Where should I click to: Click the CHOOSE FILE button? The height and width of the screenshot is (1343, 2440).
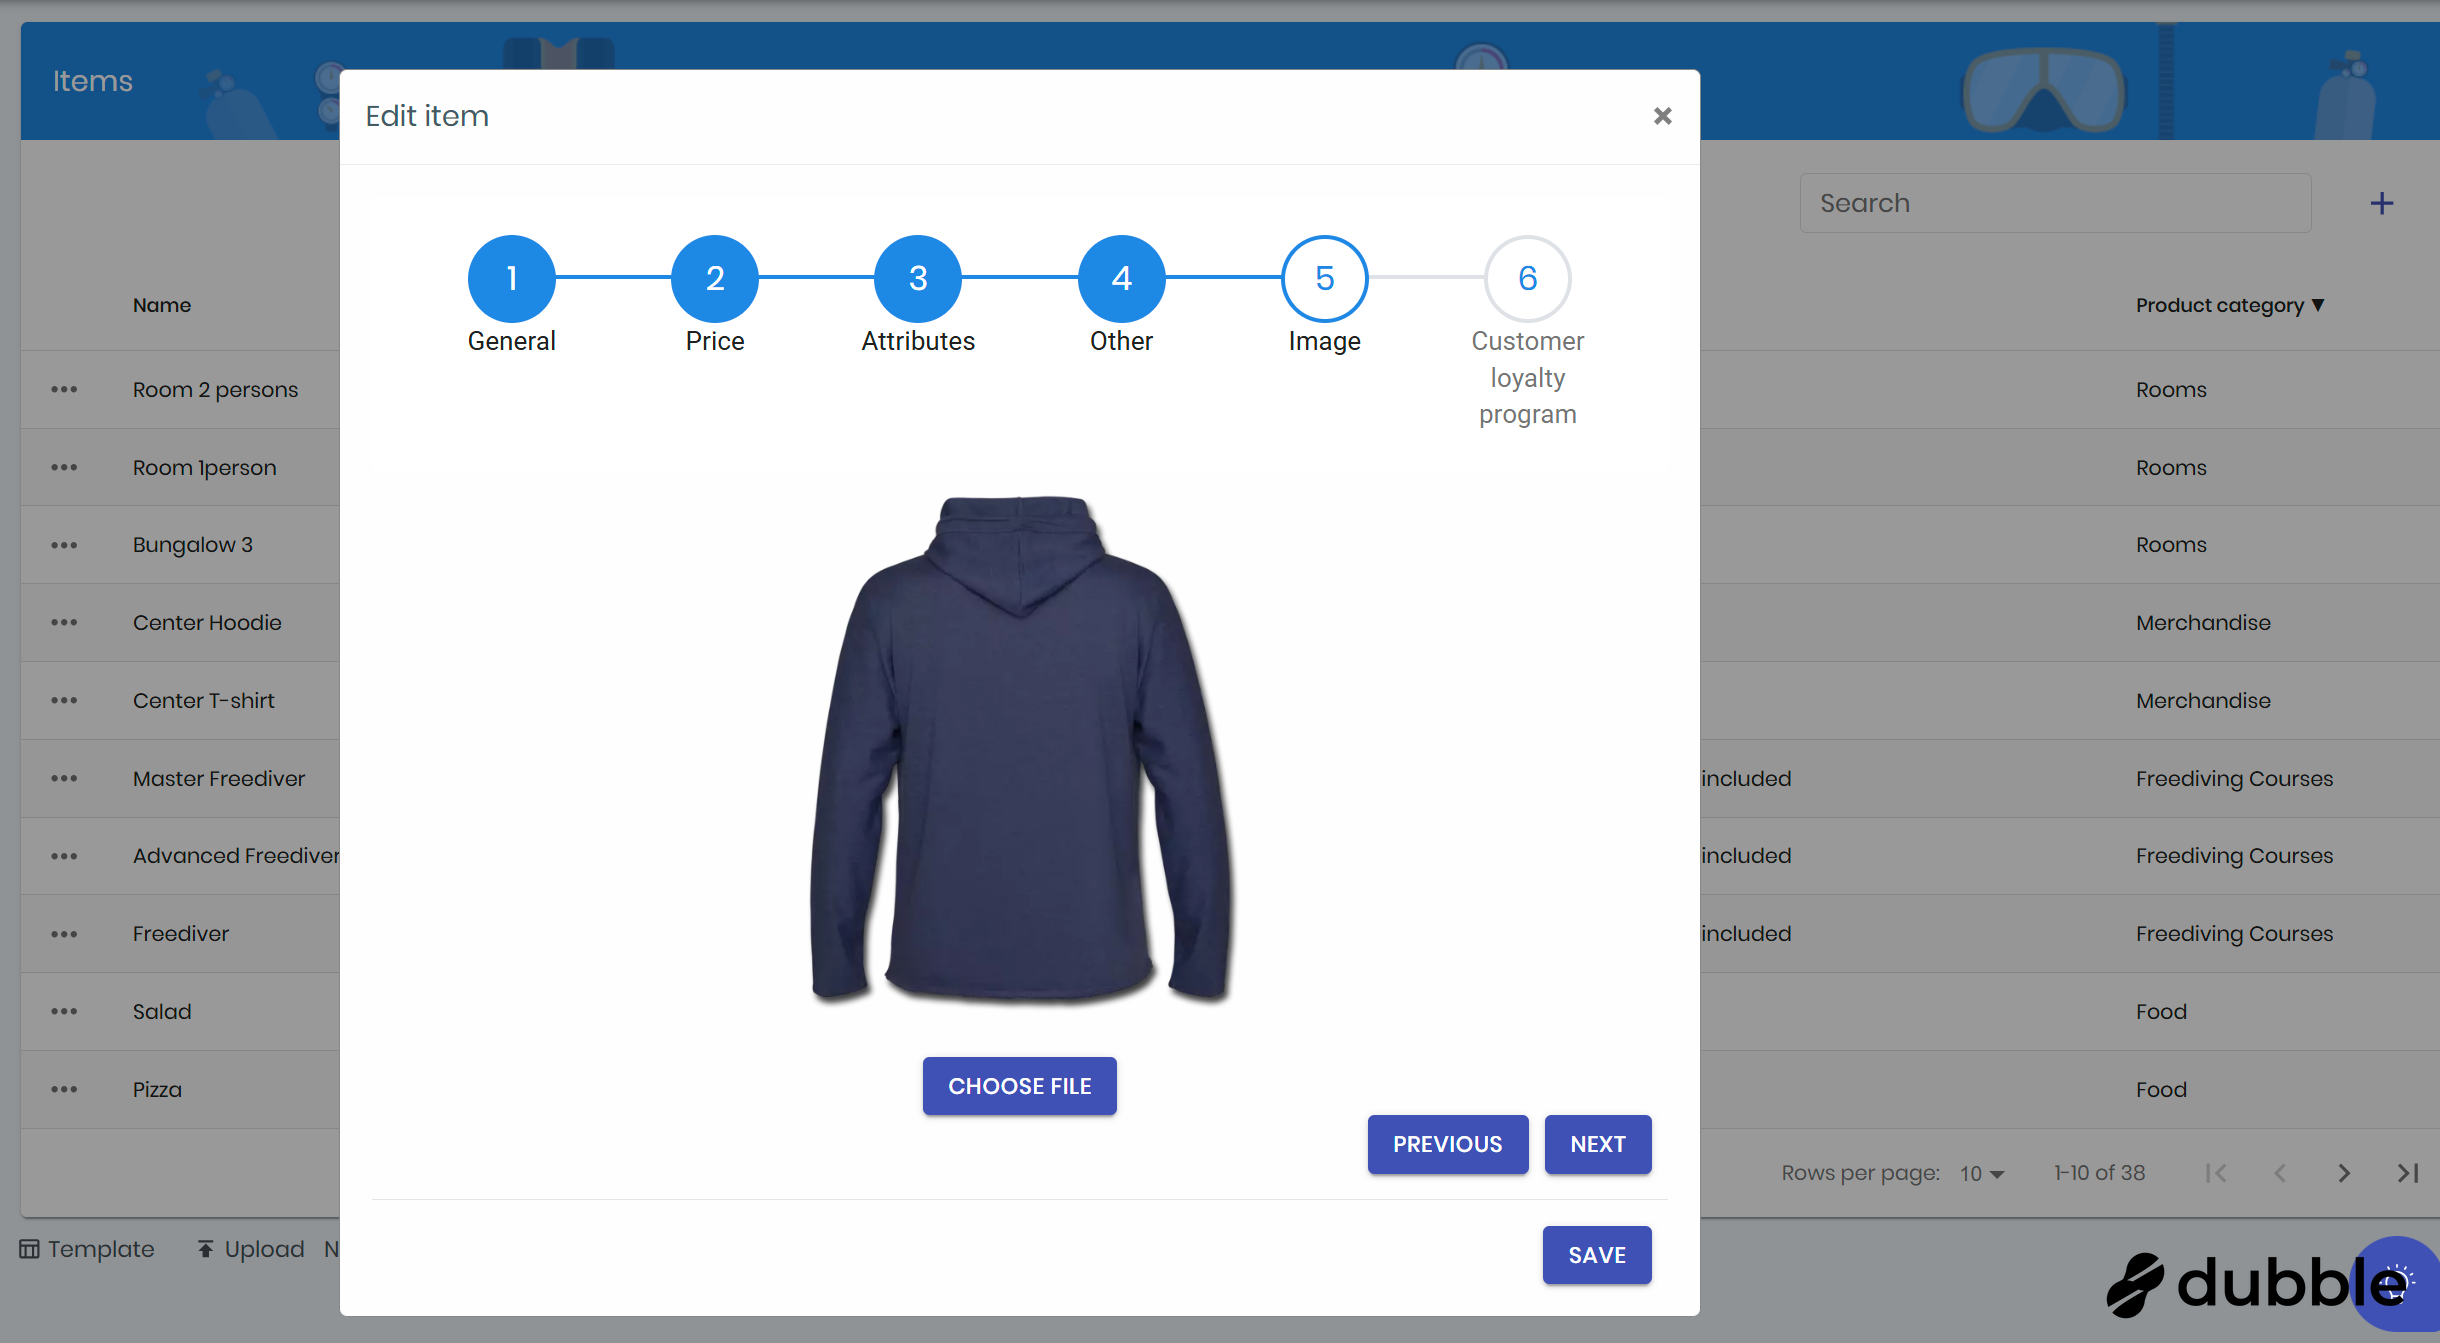pyautogui.click(x=1019, y=1086)
